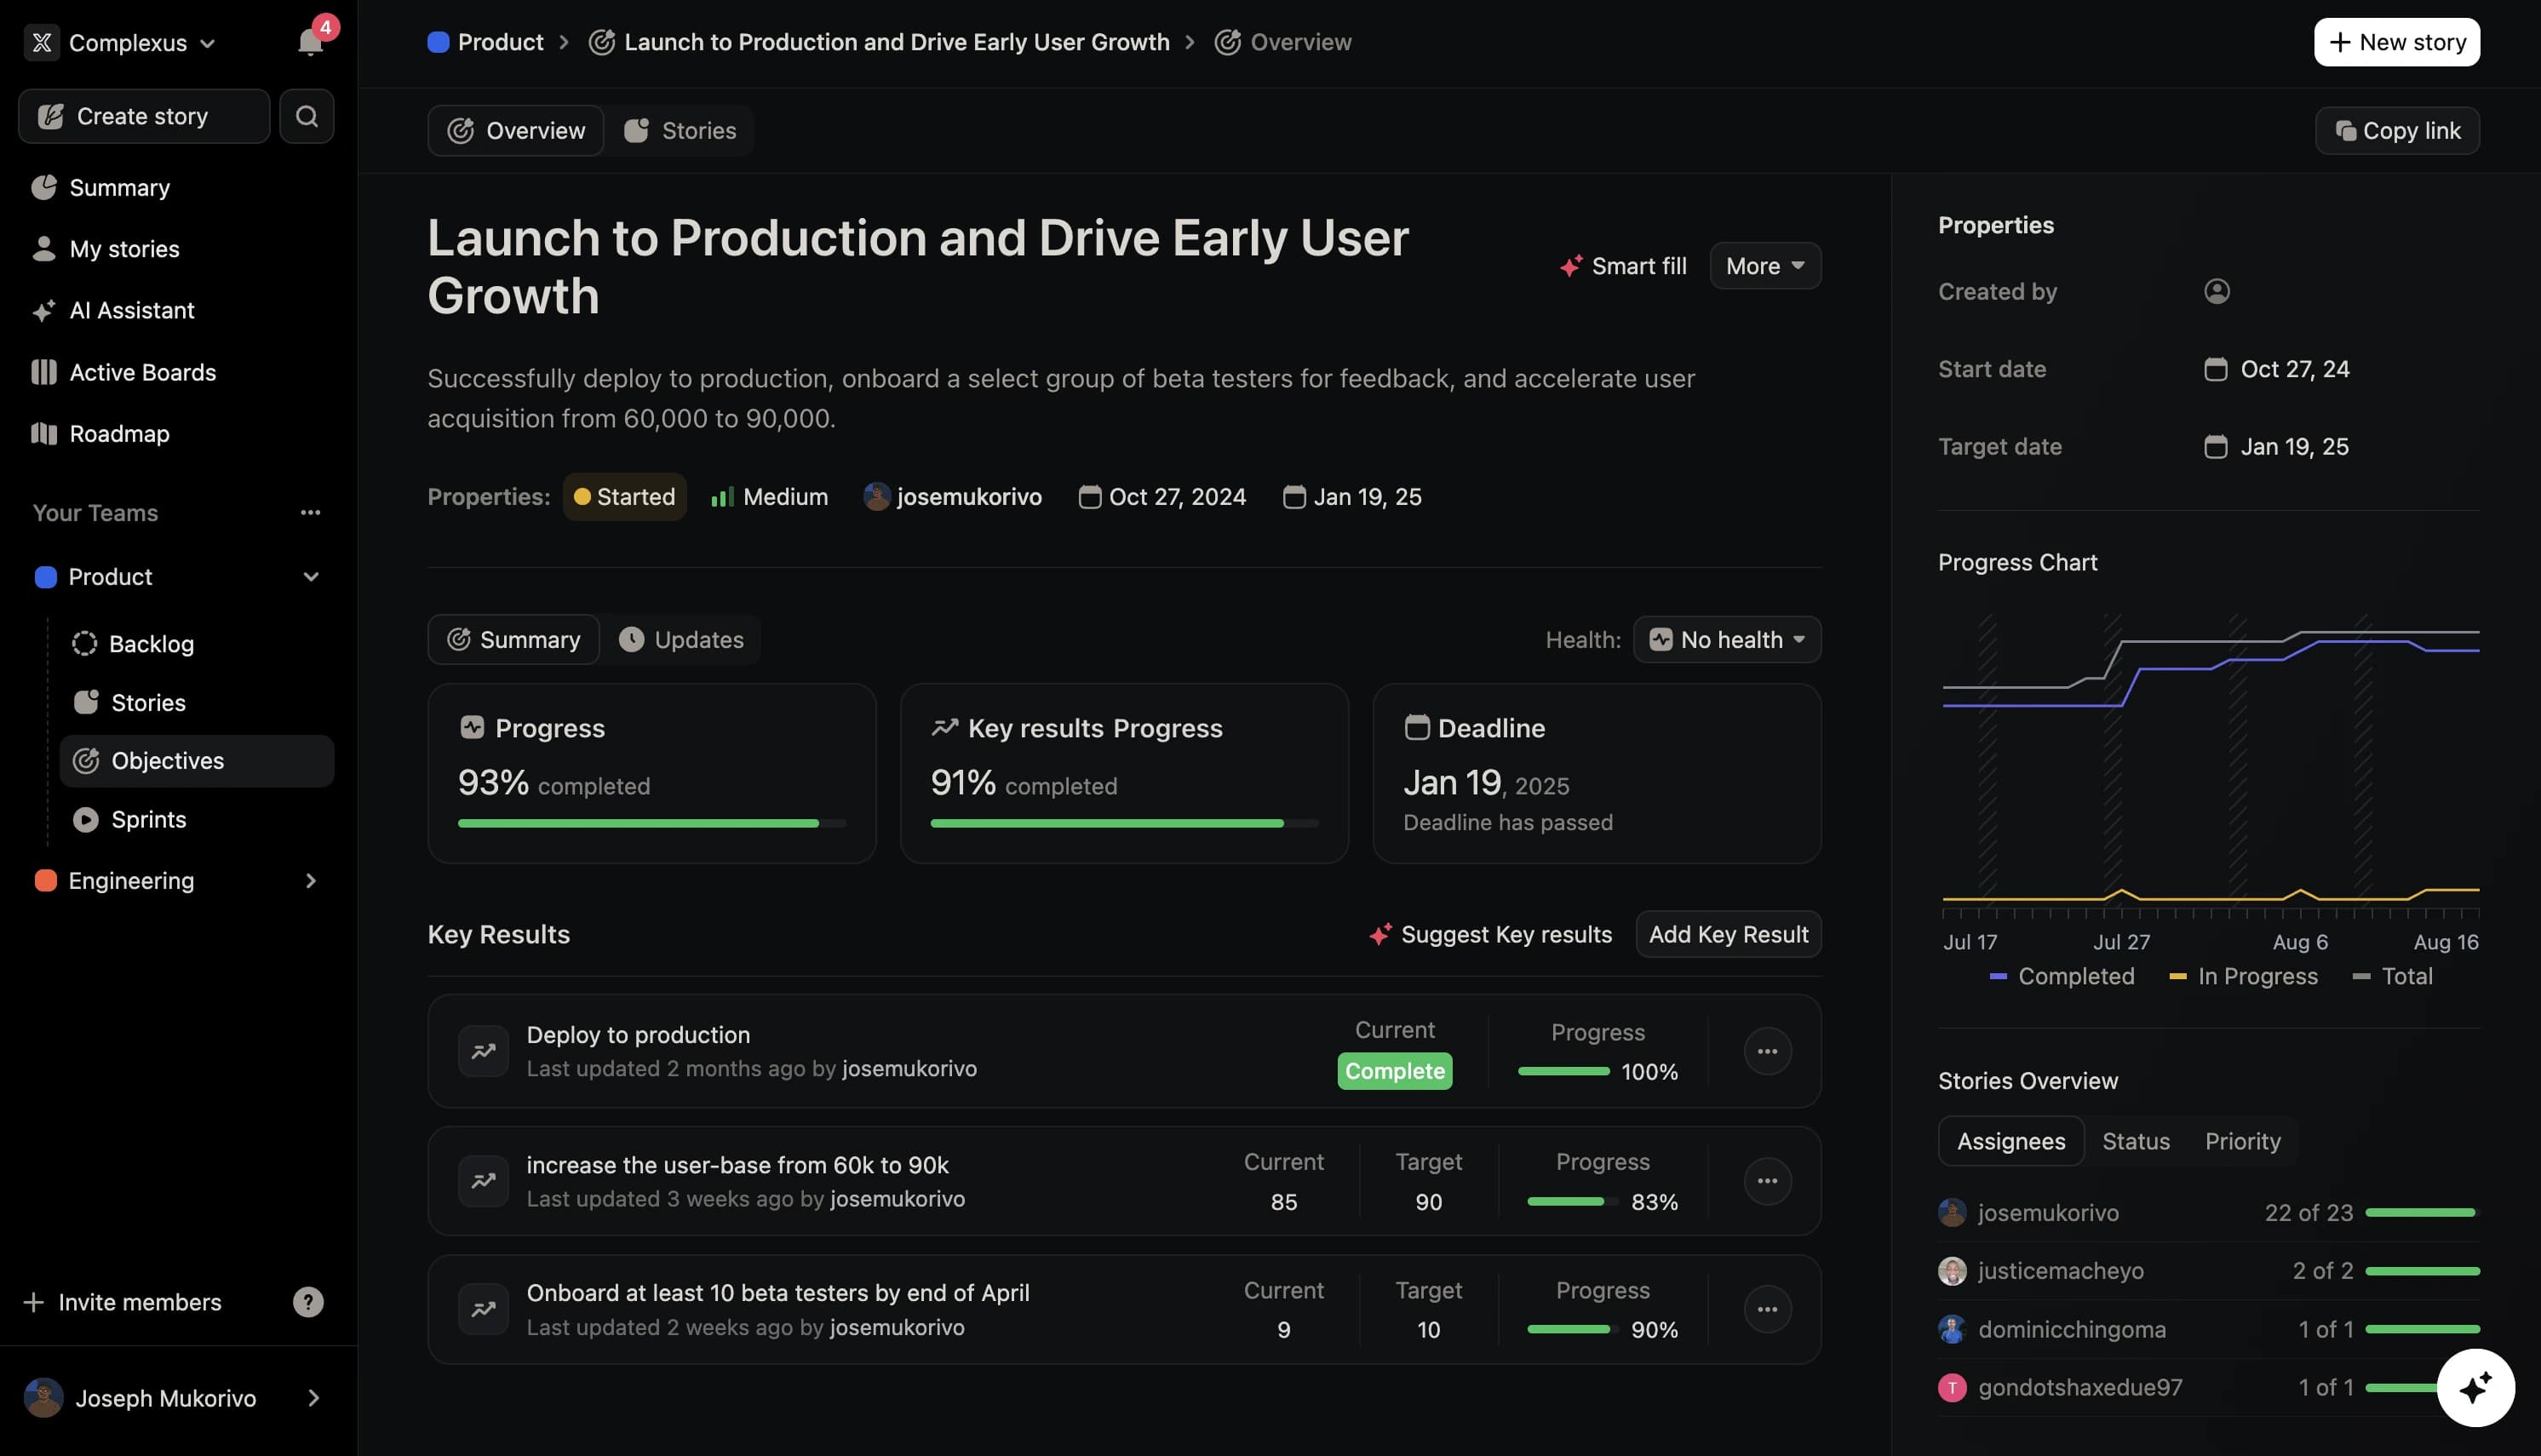Open search with the magnifier icon
2541x1456 pixels.
pyautogui.click(x=306, y=116)
